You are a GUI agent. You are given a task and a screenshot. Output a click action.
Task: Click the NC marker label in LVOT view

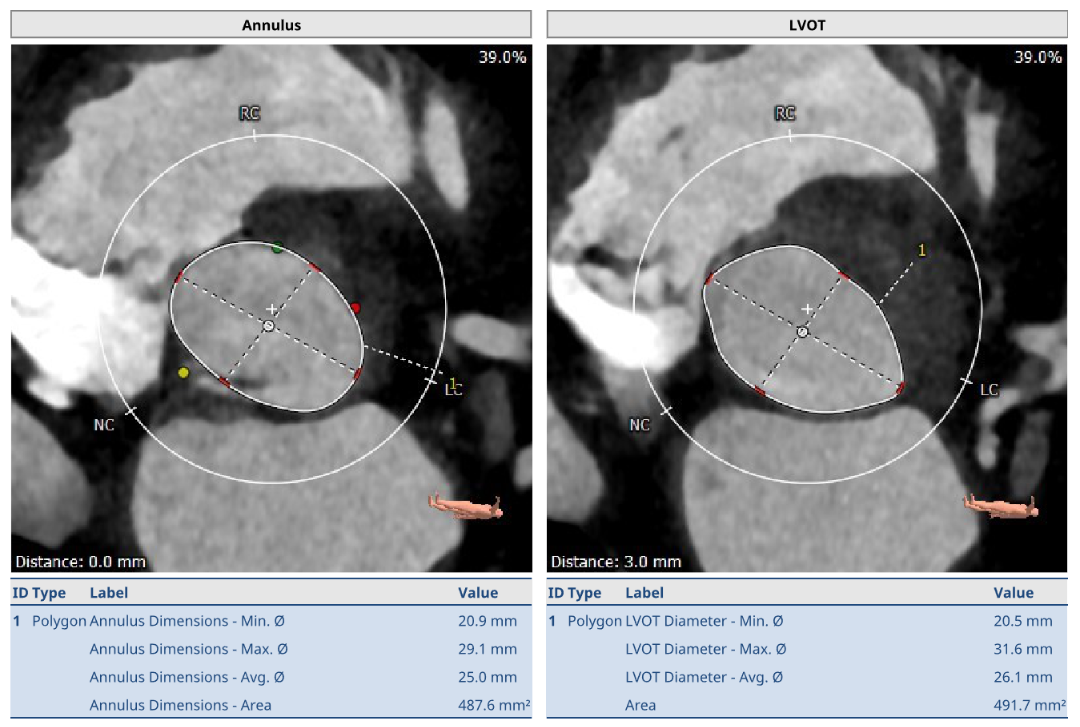tap(640, 425)
